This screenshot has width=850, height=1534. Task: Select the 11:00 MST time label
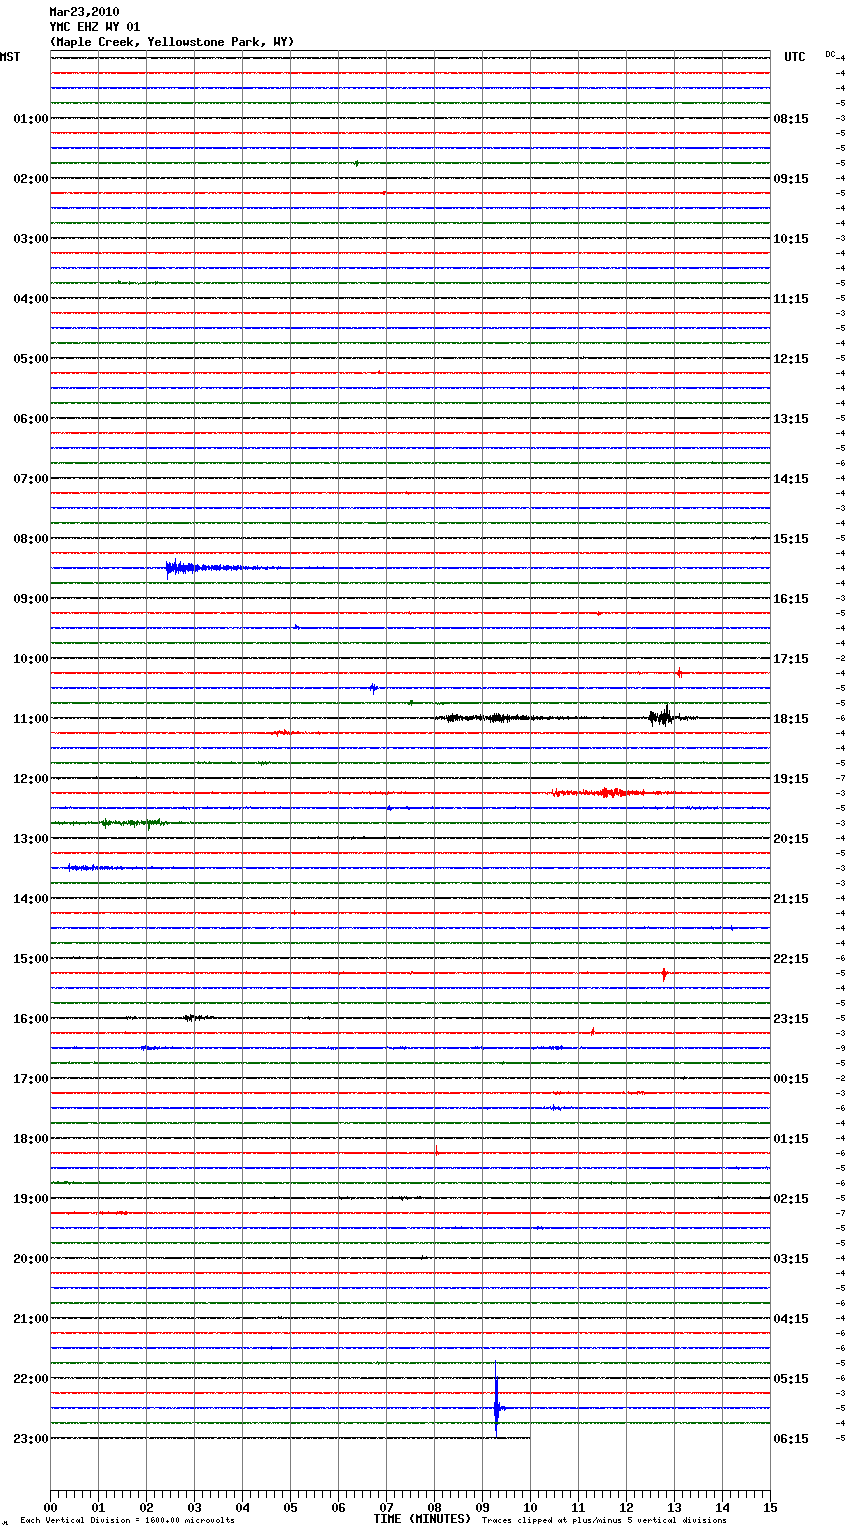[31, 719]
